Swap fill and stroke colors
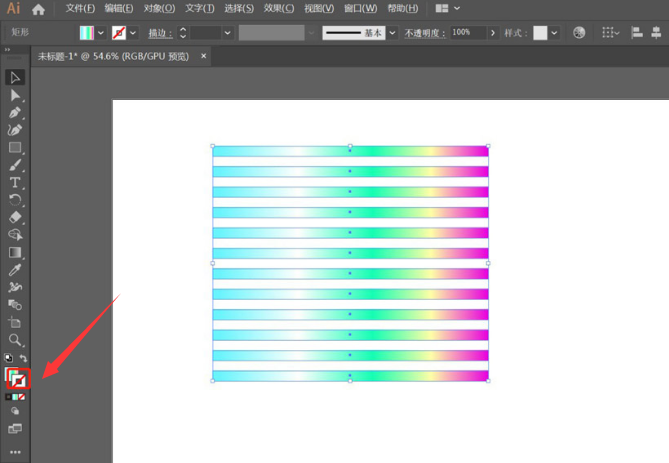Screen dimensions: 669x463 24,358
